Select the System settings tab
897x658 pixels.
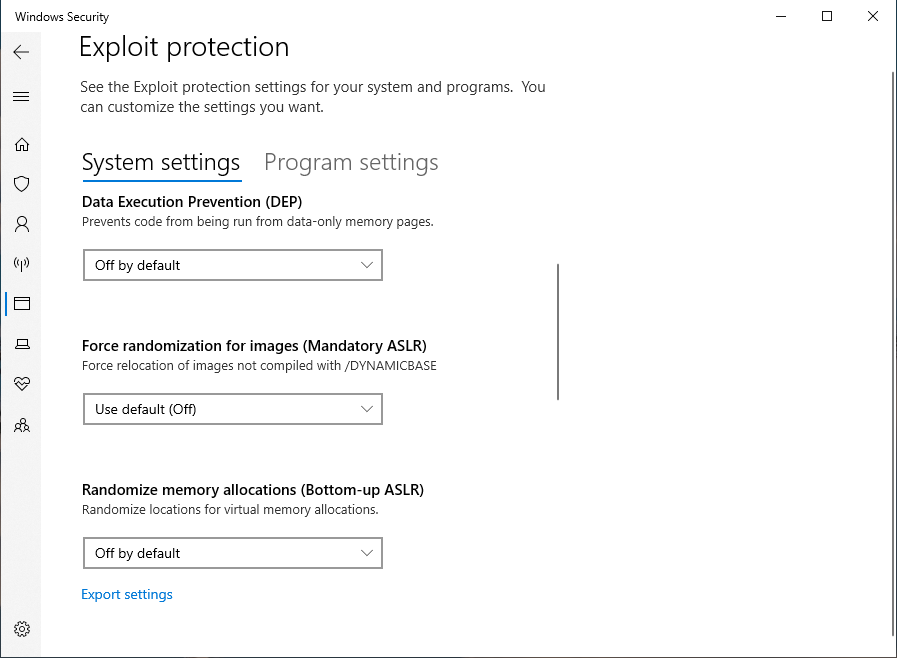tap(161, 162)
